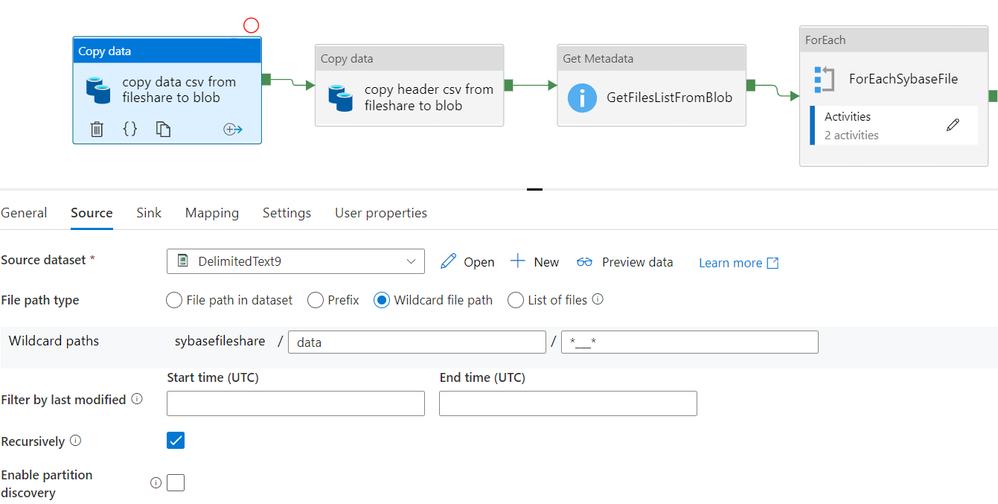The image size is (998, 504).
Task: Uncheck the Recursively checkbox
Action: point(176,440)
